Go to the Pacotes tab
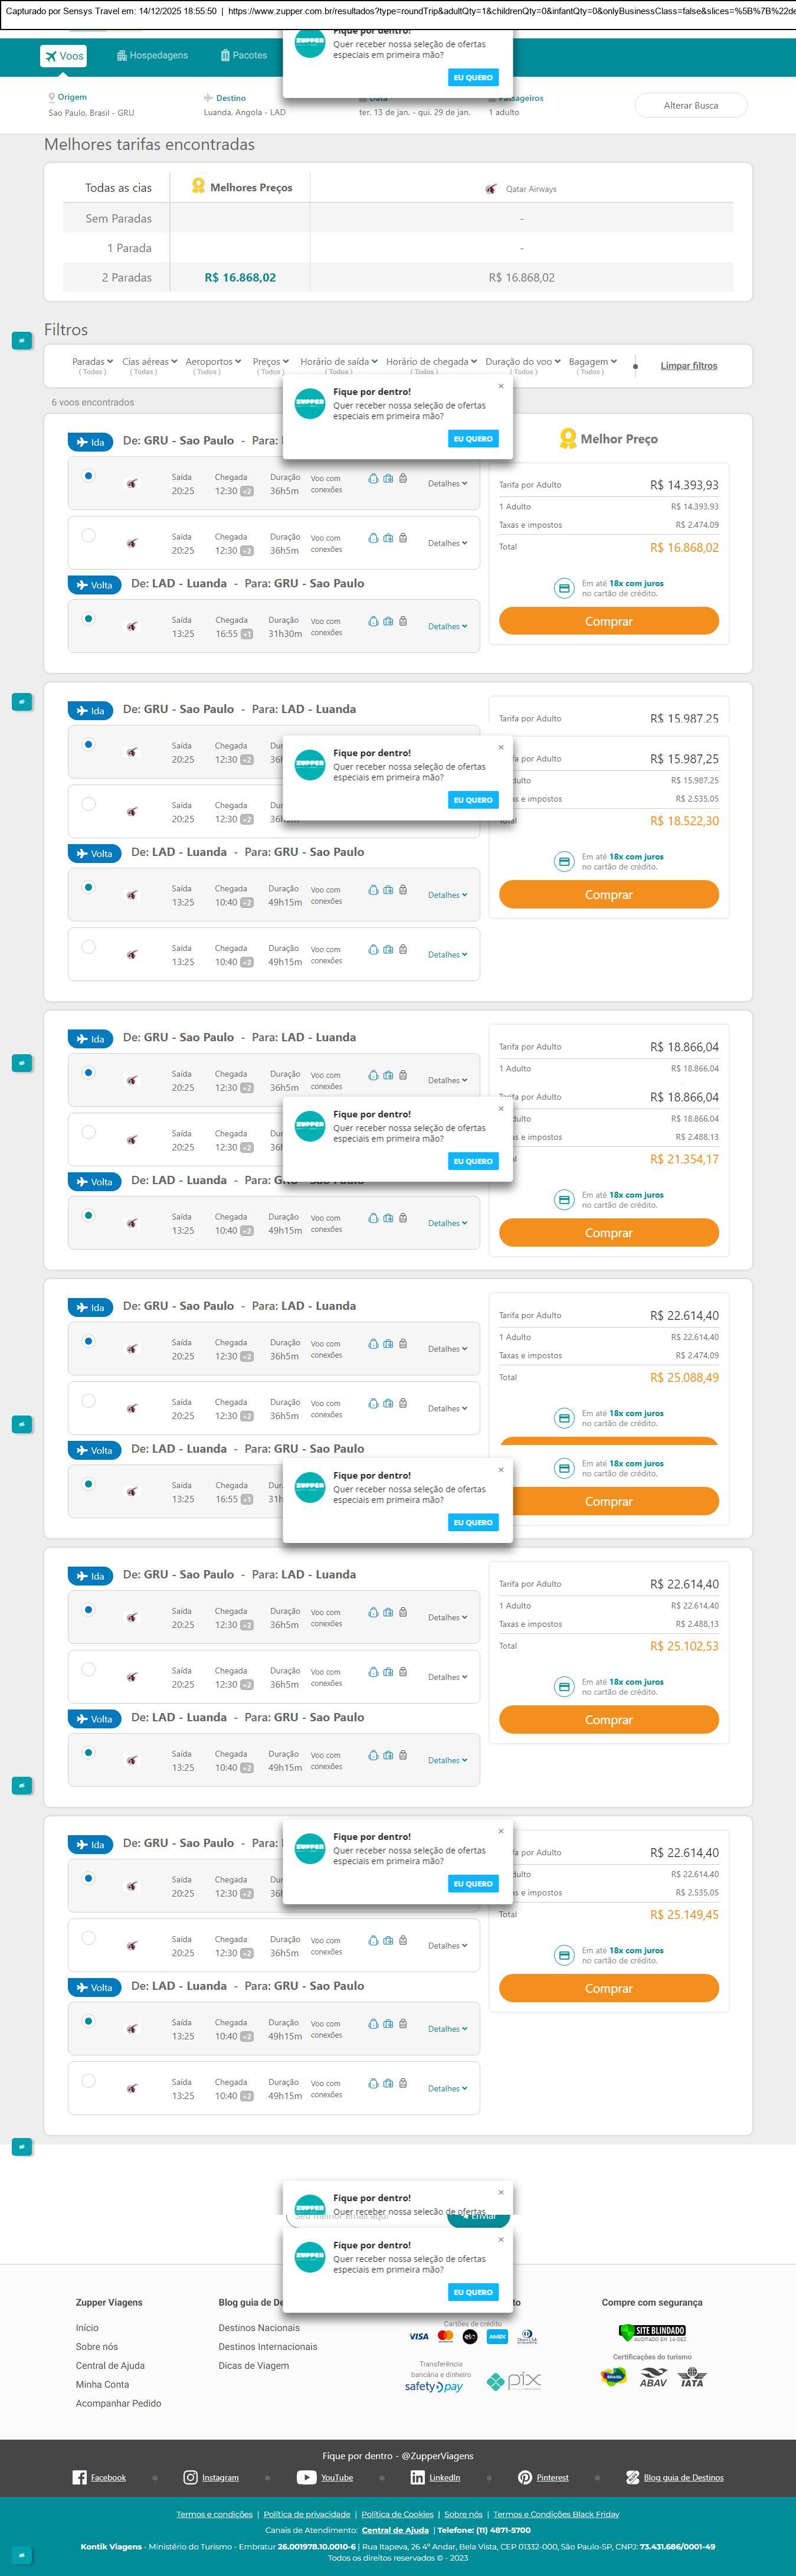This screenshot has width=796, height=2576. pyautogui.click(x=243, y=56)
